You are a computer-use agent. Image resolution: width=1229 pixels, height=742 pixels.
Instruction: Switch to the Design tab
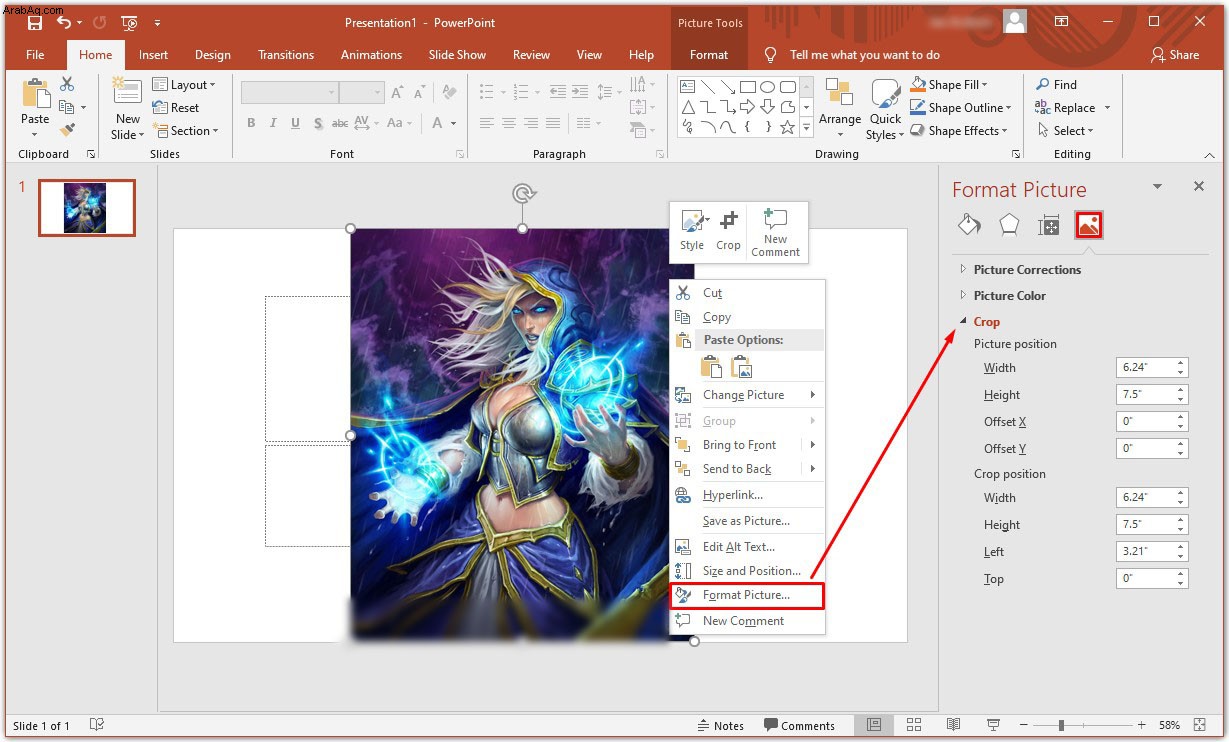(x=212, y=55)
